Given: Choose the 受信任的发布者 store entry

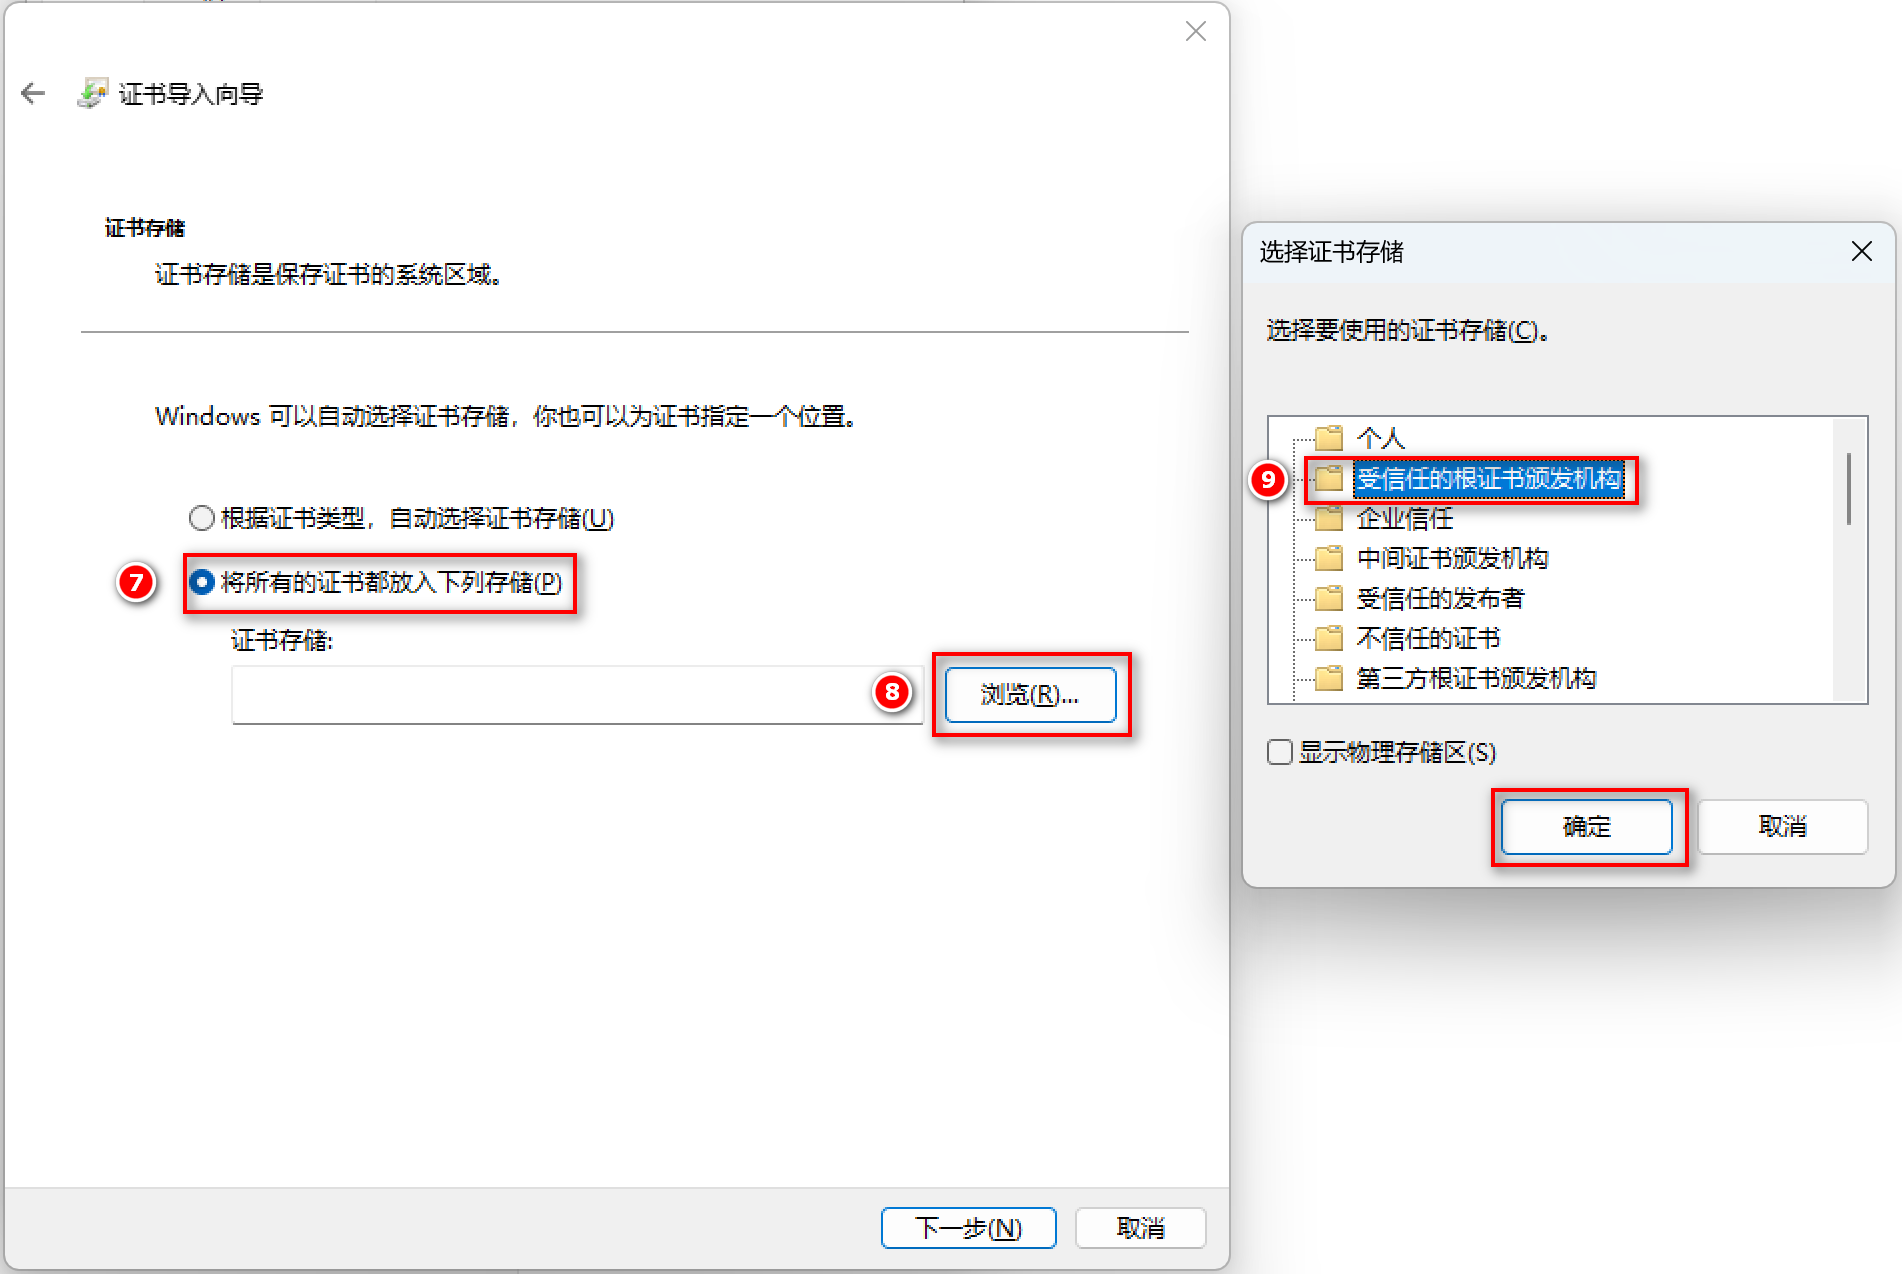Looking at the screenshot, I should coord(1440,598).
